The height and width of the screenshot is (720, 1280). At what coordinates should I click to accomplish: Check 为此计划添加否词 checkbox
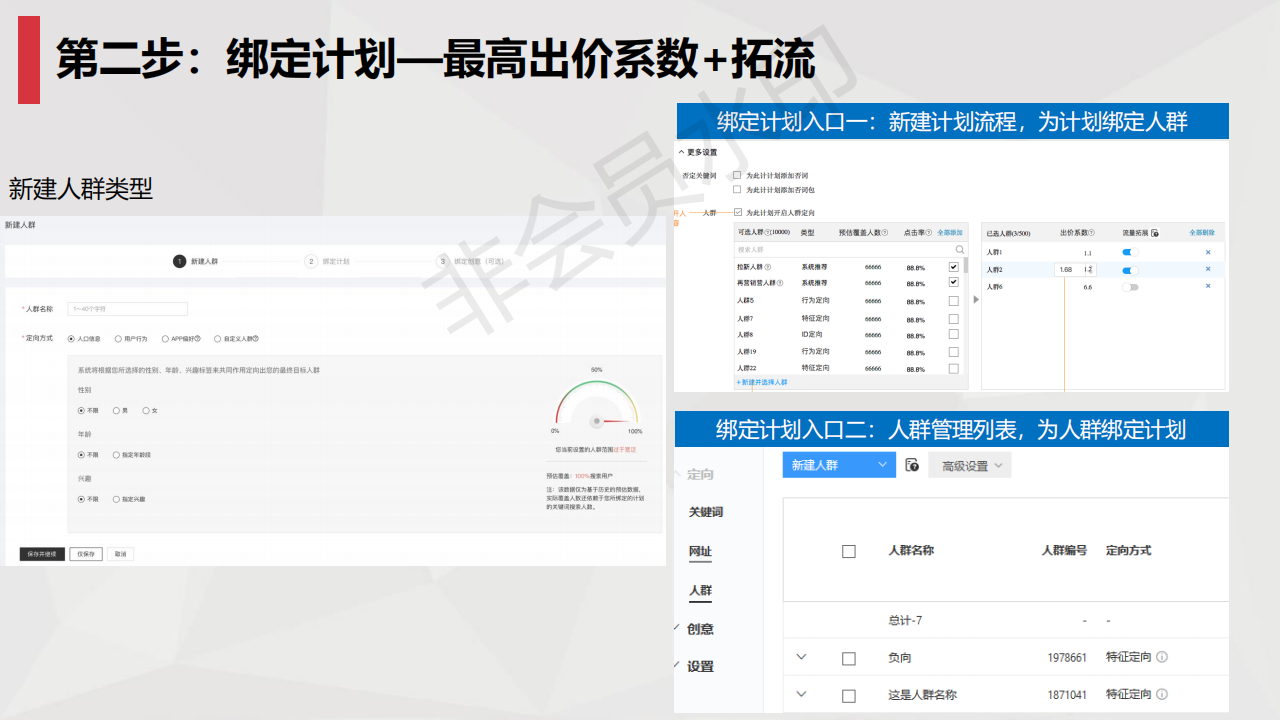pos(737,175)
